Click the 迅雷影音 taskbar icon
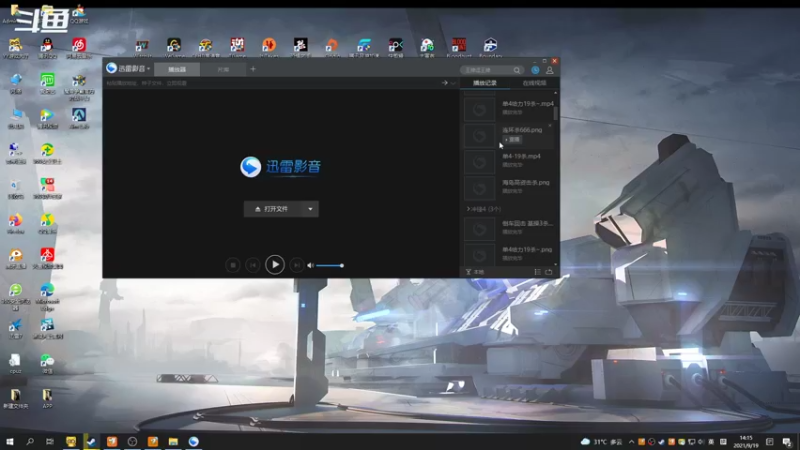The width and height of the screenshot is (800, 450). click(193, 441)
